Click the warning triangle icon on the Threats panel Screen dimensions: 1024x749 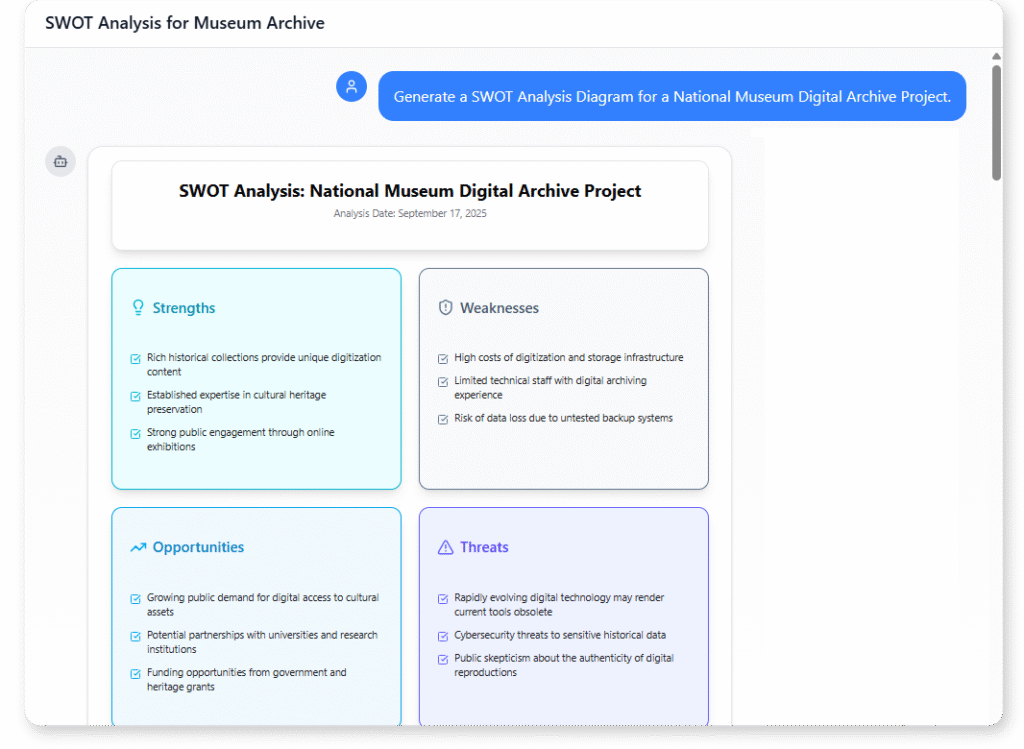coord(443,547)
